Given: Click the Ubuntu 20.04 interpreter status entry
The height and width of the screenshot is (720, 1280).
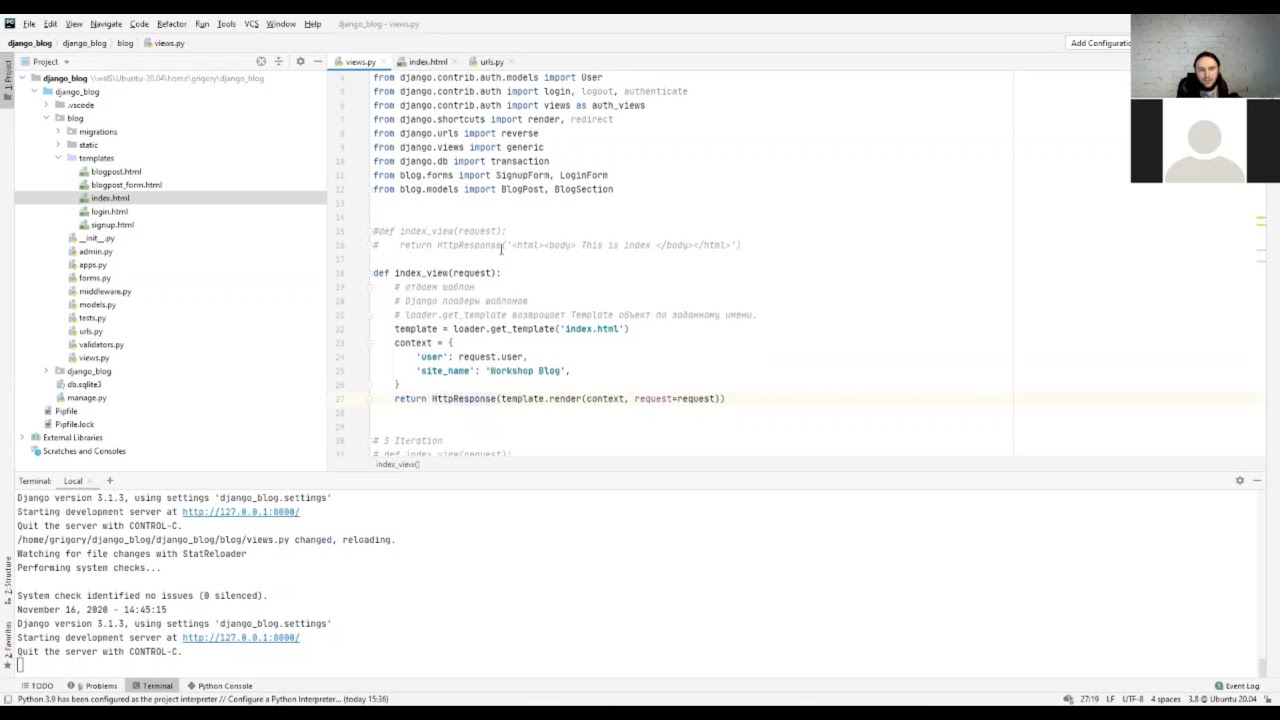Looking at the screenshot, I should 1221,699.
